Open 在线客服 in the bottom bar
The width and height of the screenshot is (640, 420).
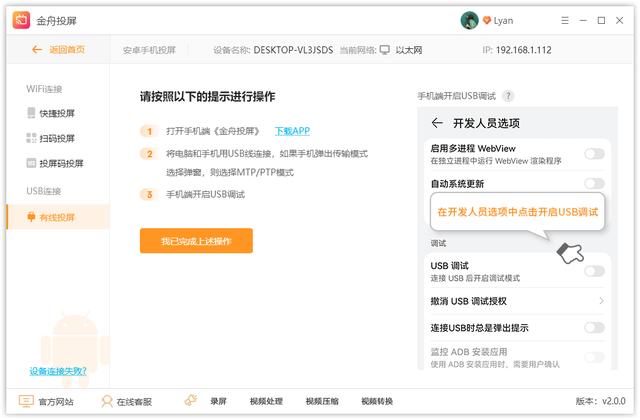(x=134, y=402)
